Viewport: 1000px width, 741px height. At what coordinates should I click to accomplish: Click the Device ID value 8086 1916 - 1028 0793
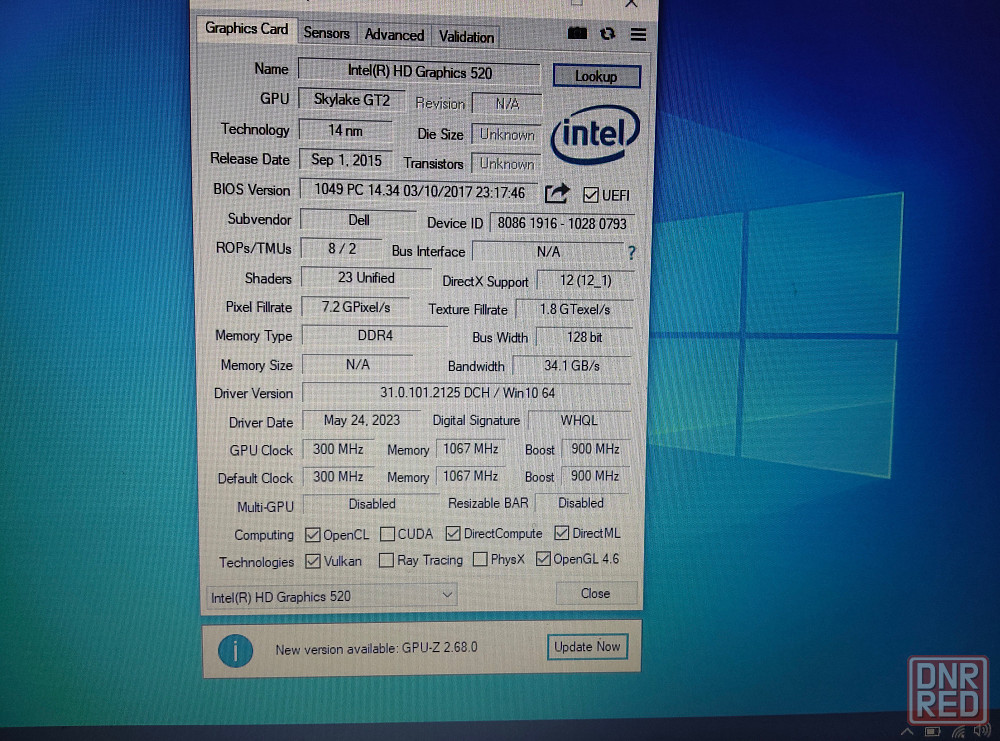(x=561, y=223)
